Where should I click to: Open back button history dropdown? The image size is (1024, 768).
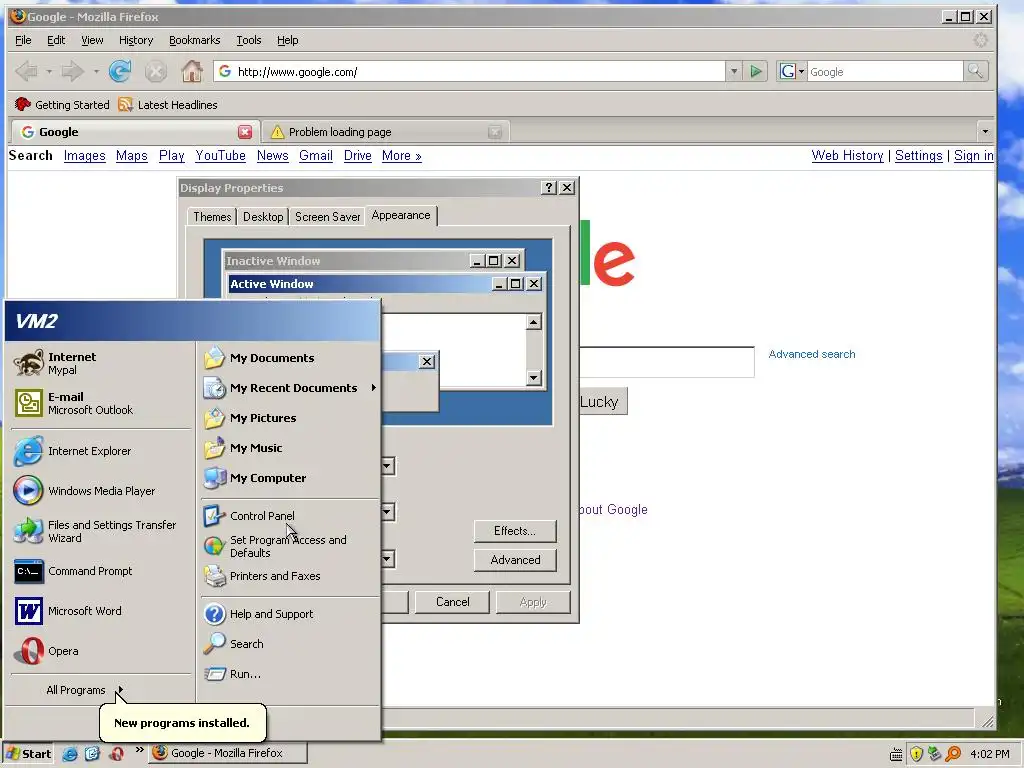click(49, 71)
